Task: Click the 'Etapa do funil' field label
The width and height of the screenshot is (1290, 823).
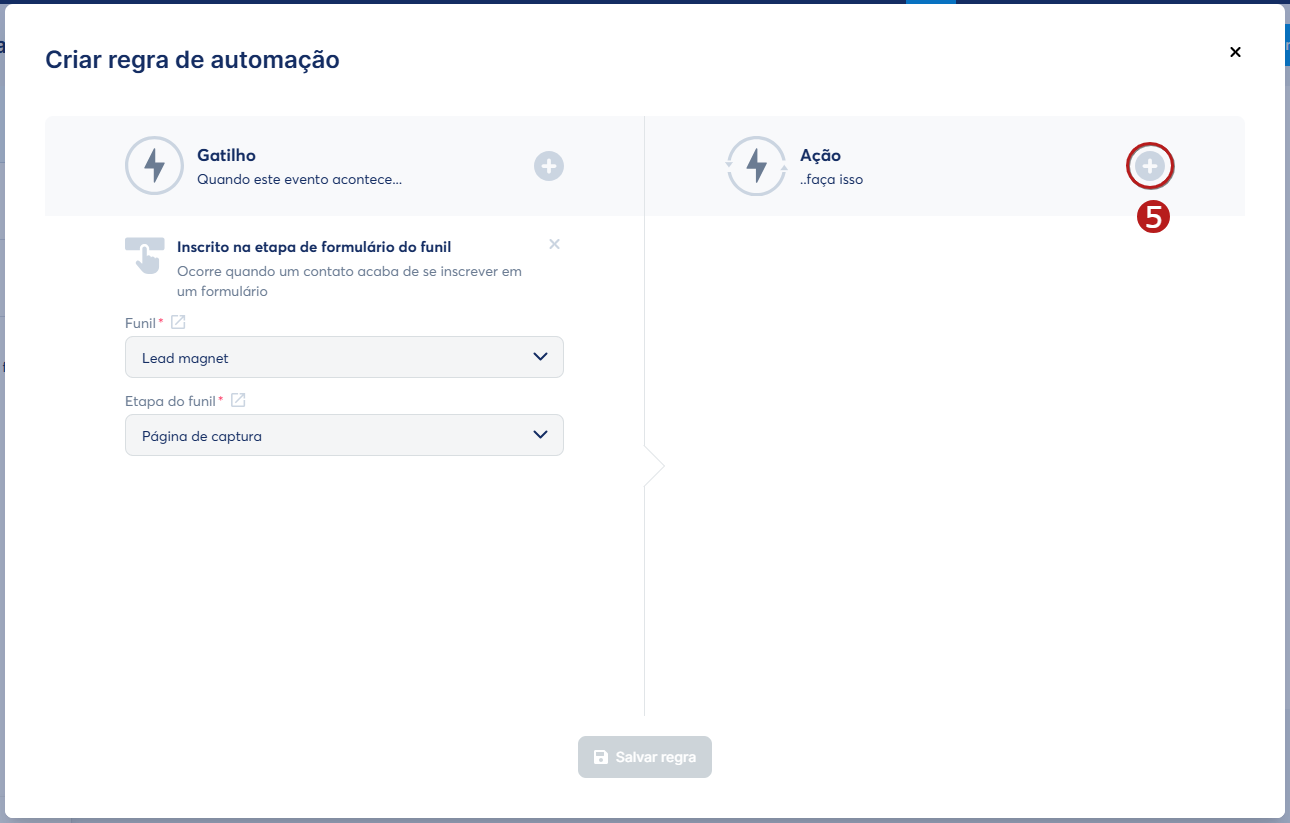Action: click(170, 401)
